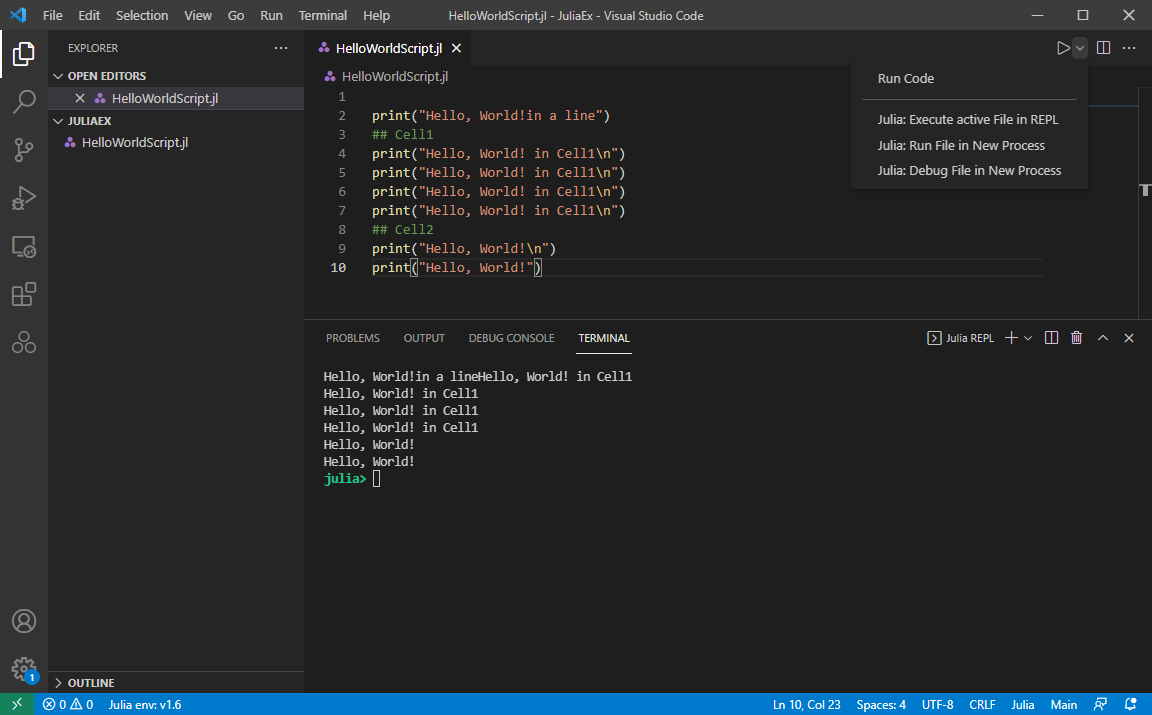Click the ## Cell1 comment line
The width and height of the screenshot is (1152, 715).
403,134
